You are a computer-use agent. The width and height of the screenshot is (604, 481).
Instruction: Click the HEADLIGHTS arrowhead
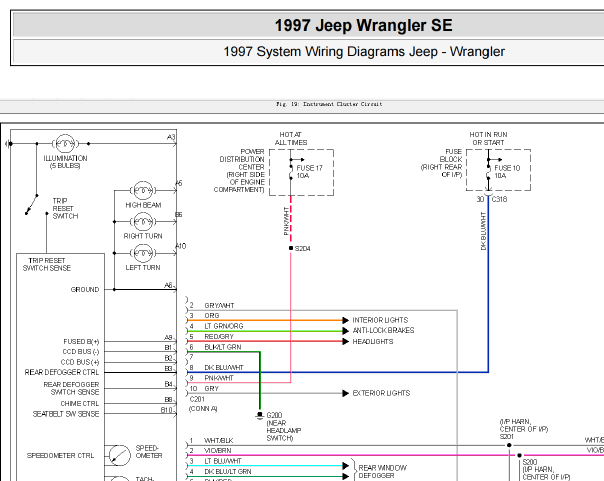click(346, 342)
